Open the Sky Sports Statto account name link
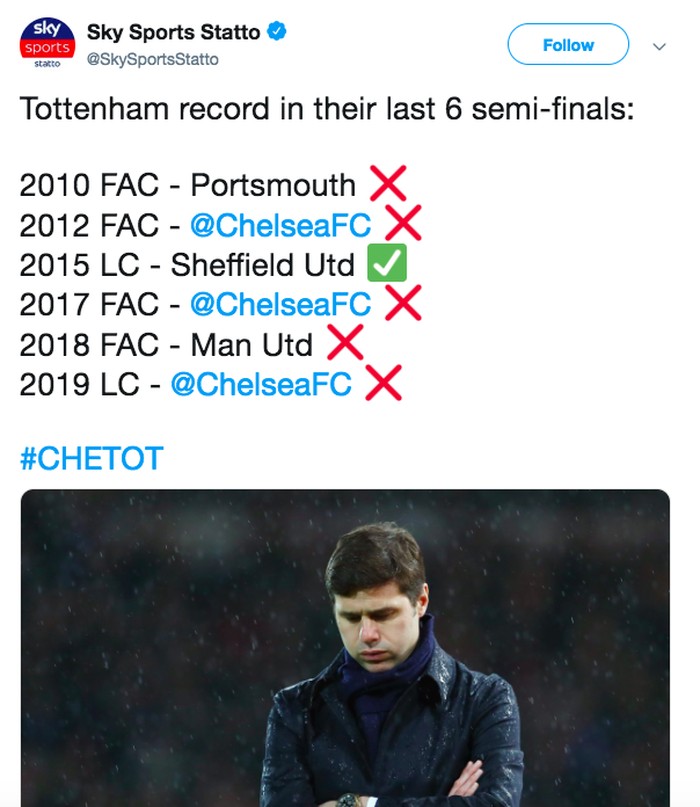The height and width of the screenshot is (807, 700). (x=173, y=32)
